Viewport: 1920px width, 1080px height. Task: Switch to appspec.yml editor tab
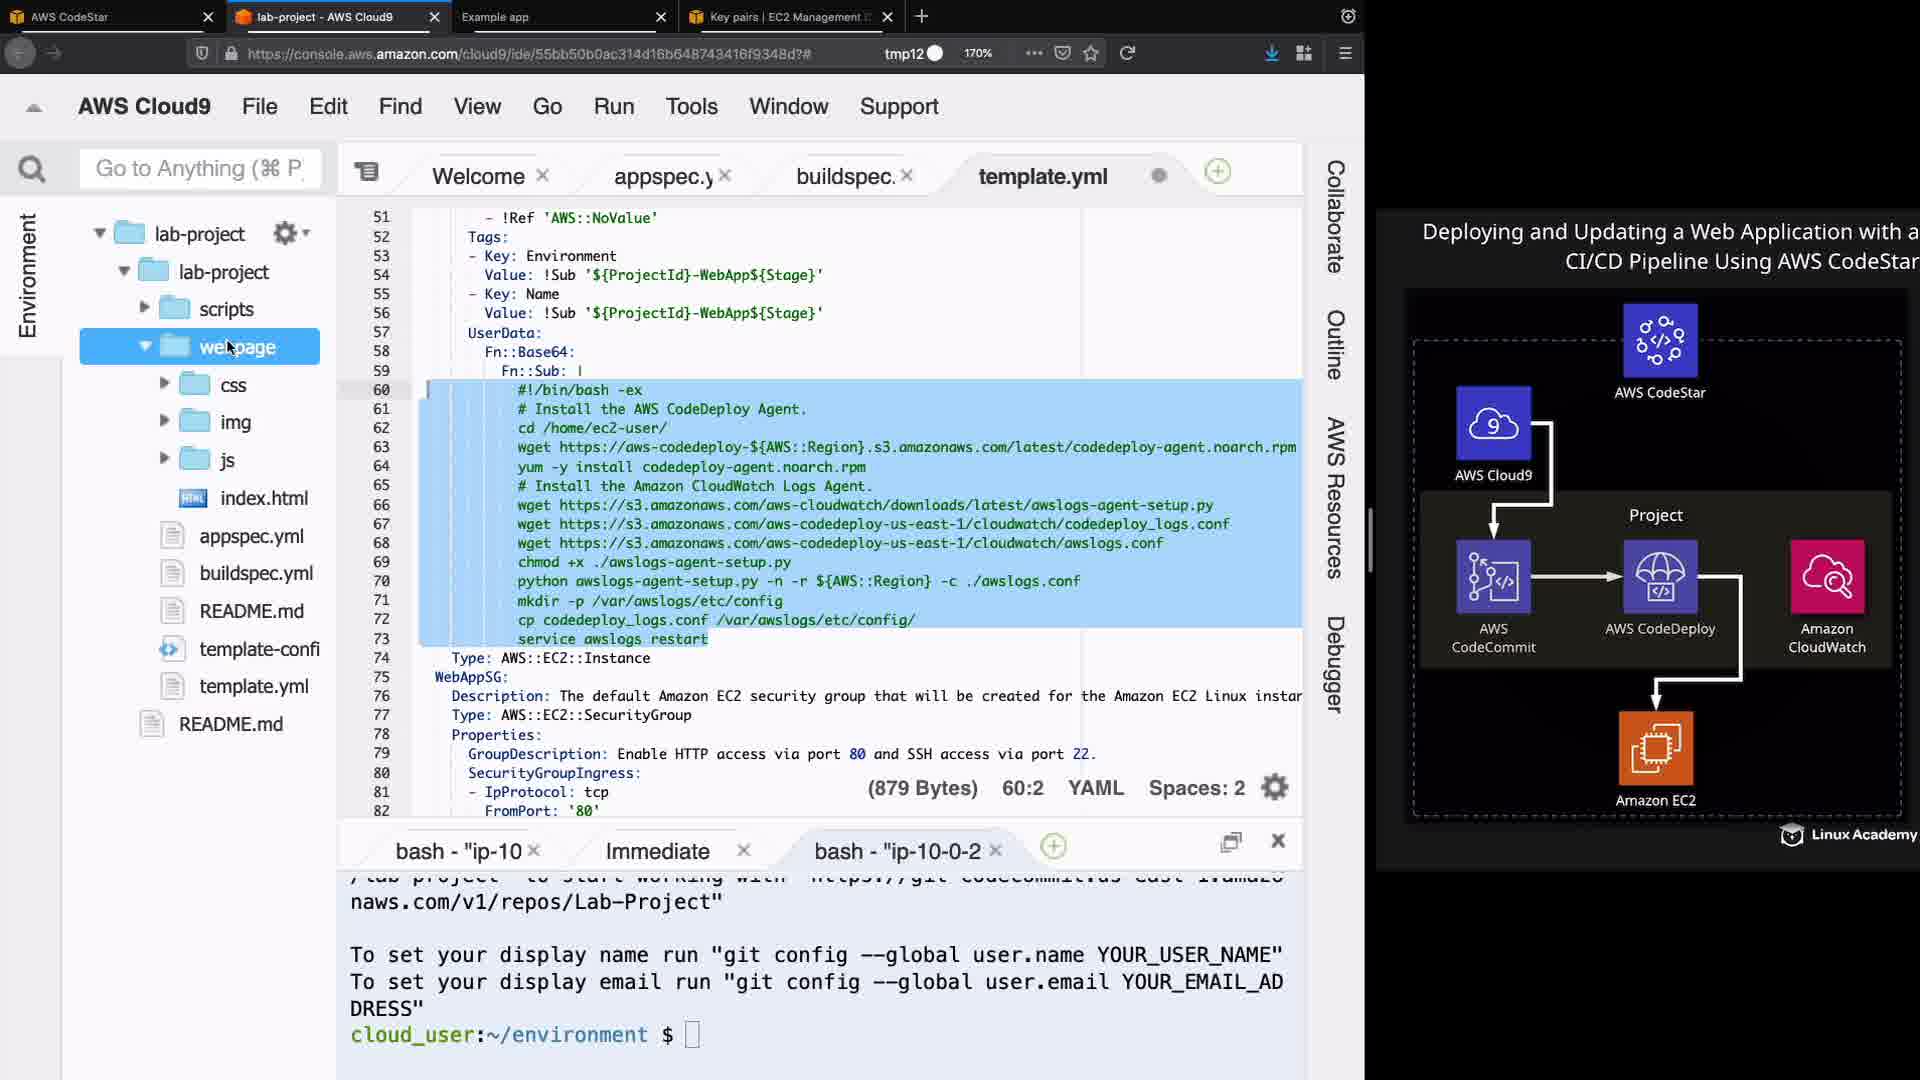pyautogui.click(x=662, y=176)
